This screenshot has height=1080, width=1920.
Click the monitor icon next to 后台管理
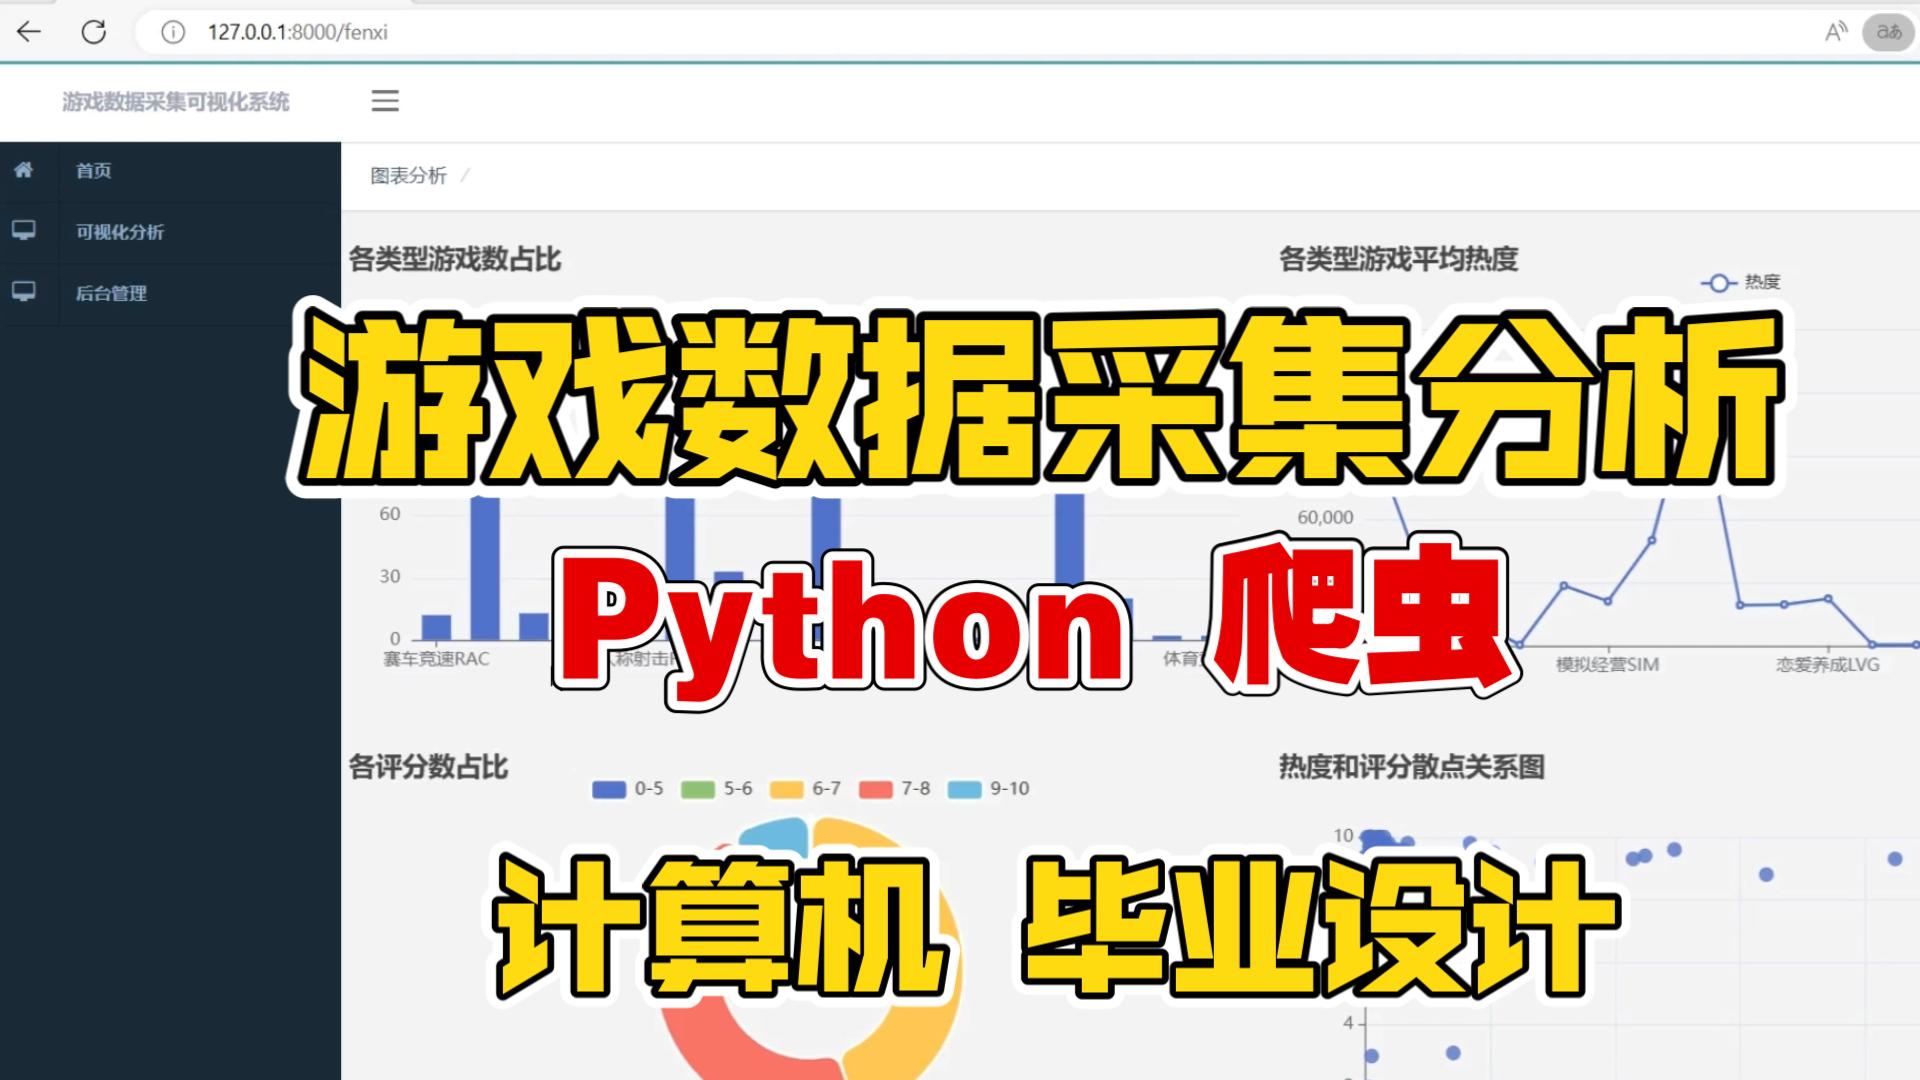point(25,292)
